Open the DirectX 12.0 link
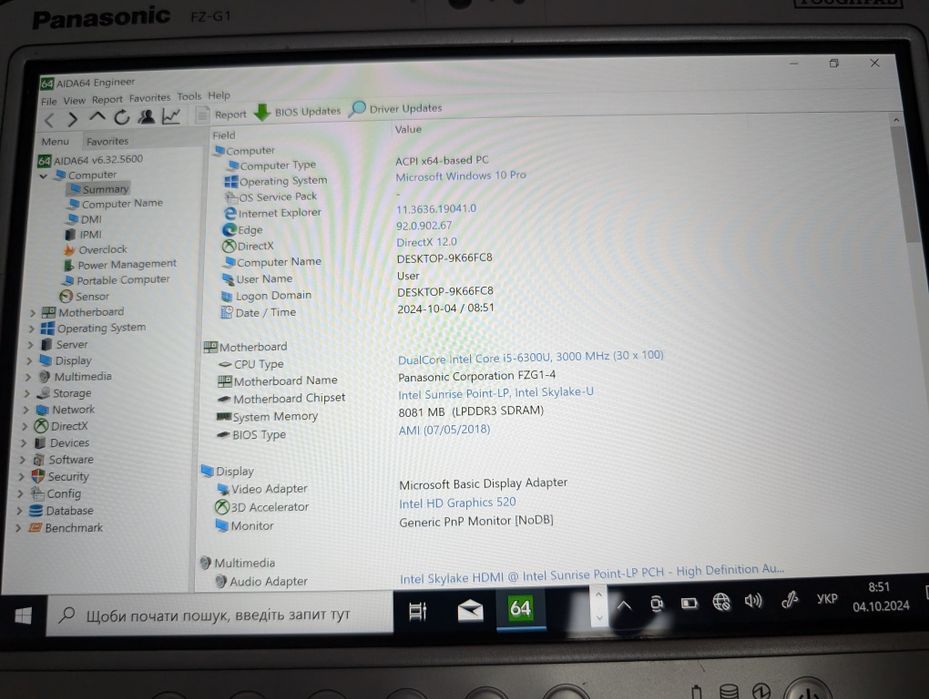 427,242
